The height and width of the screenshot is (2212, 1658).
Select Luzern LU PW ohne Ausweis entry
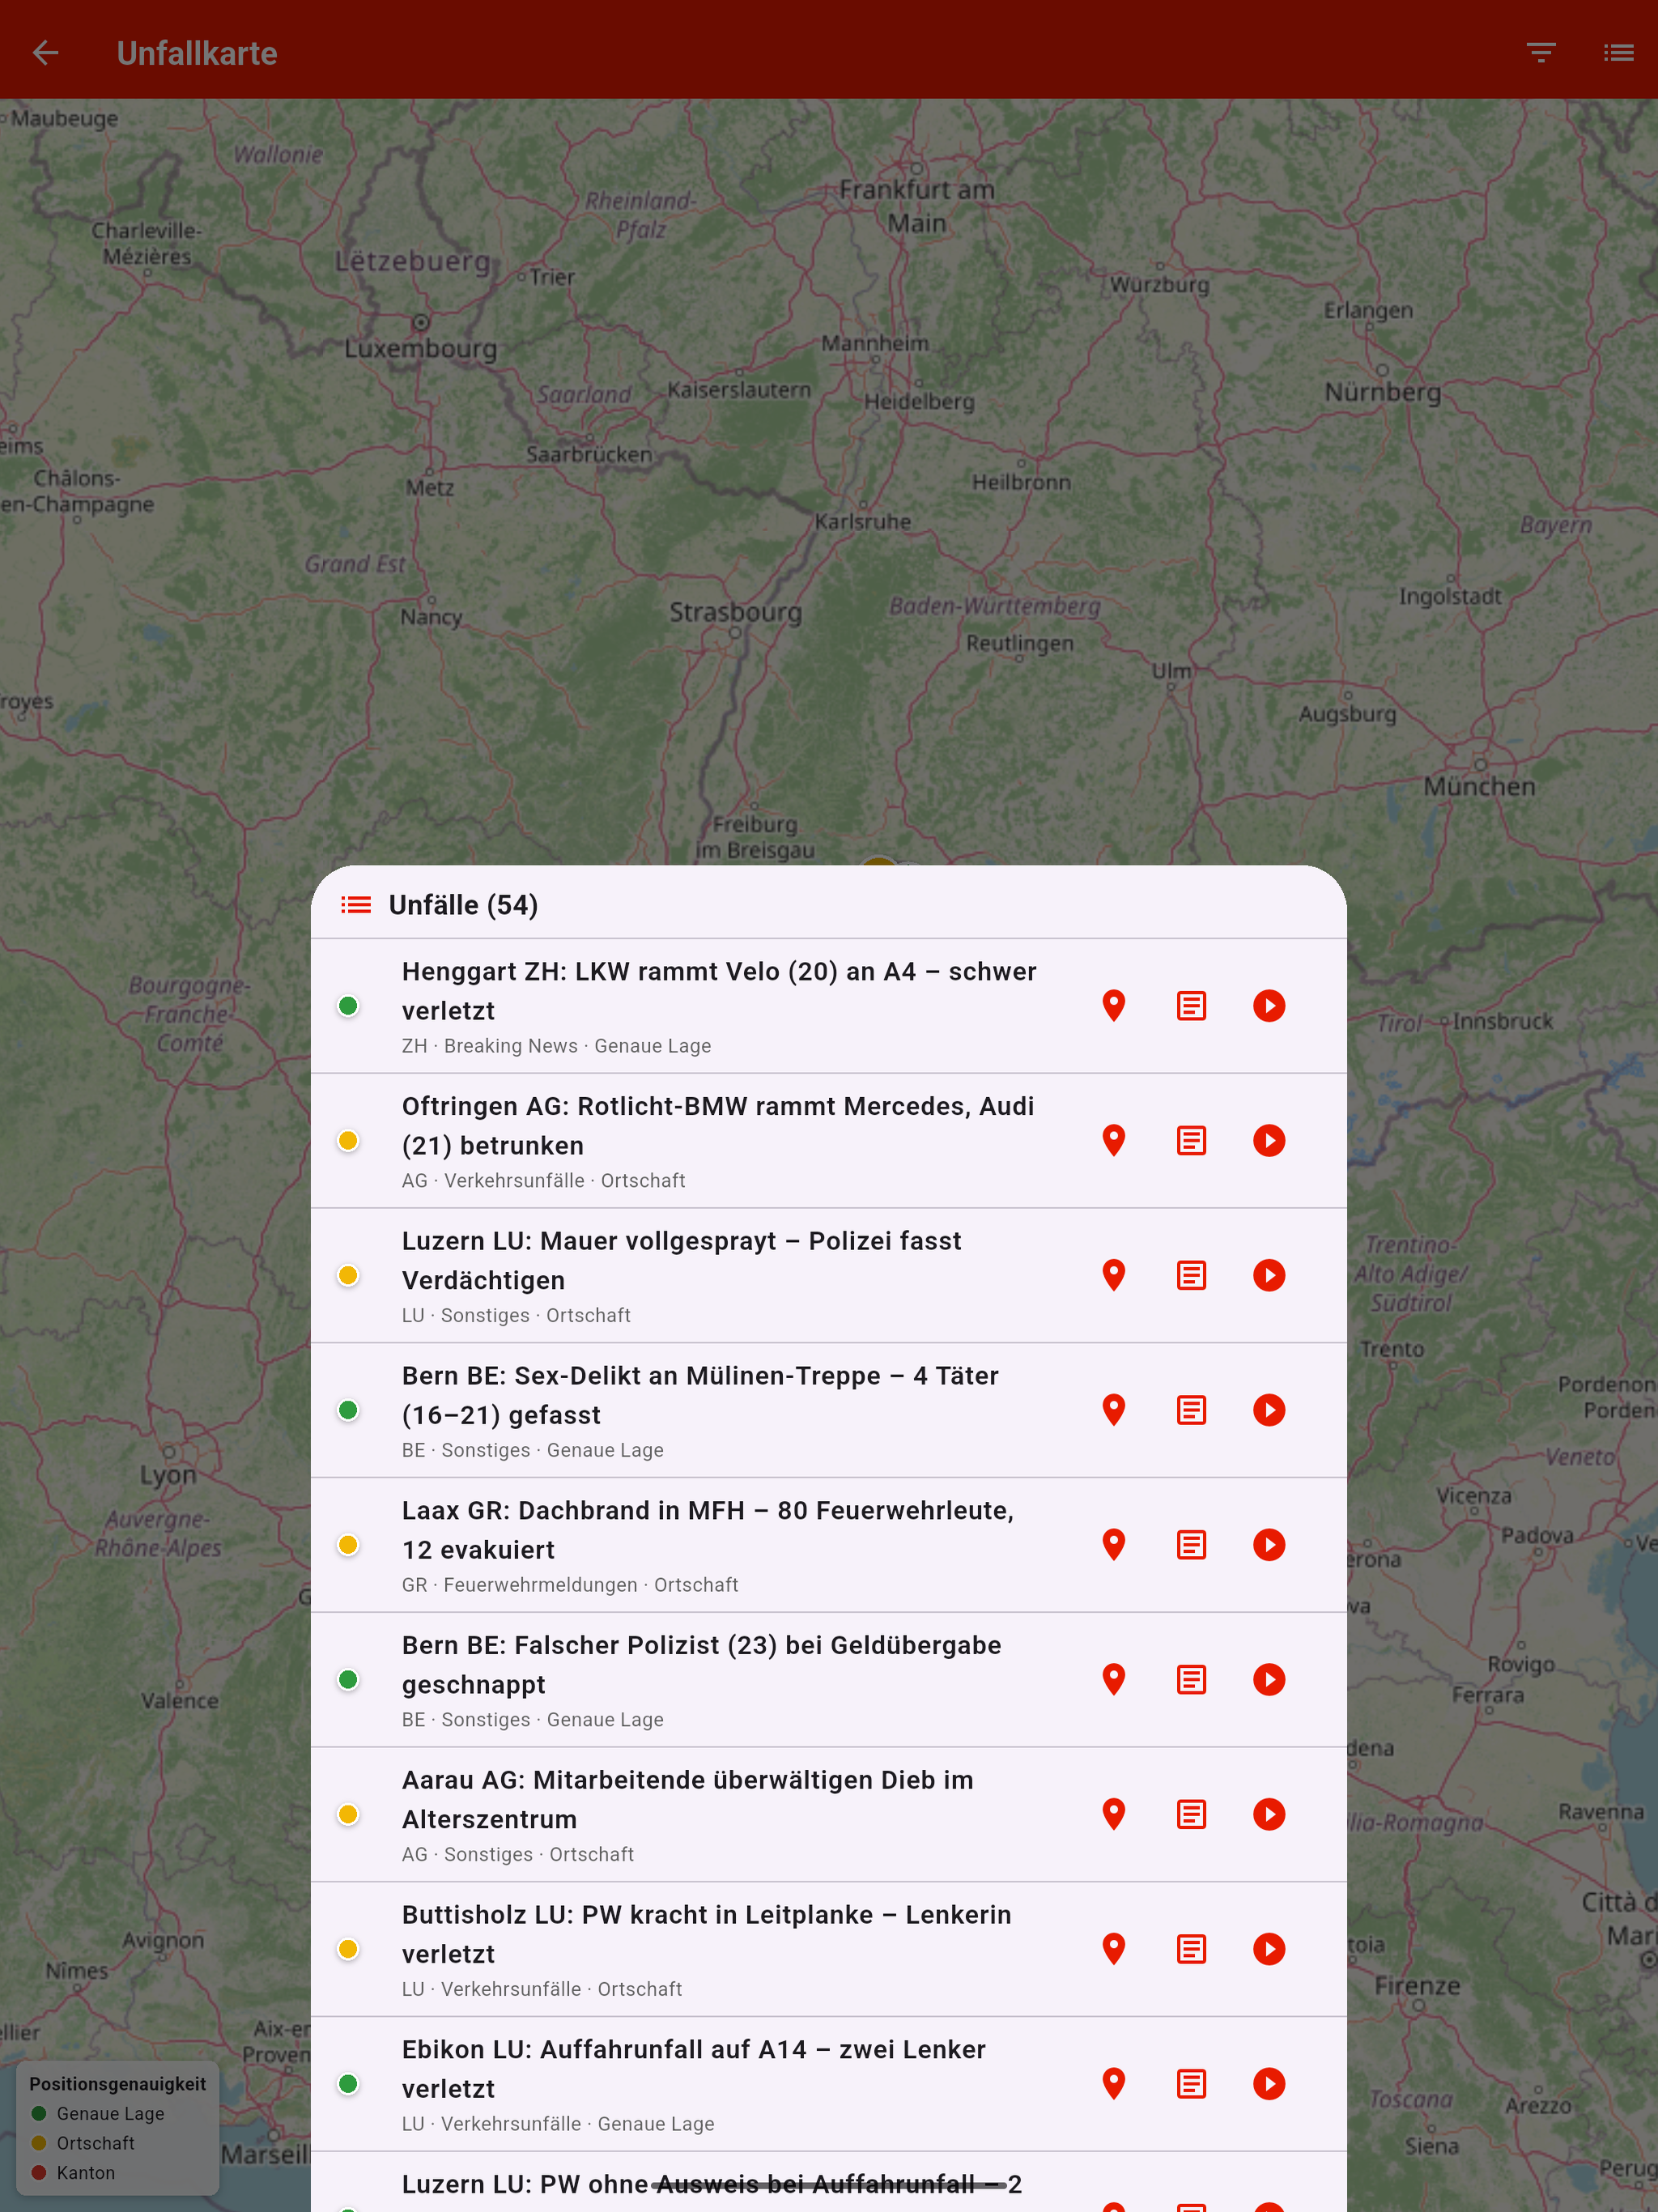coord(828,2183)
